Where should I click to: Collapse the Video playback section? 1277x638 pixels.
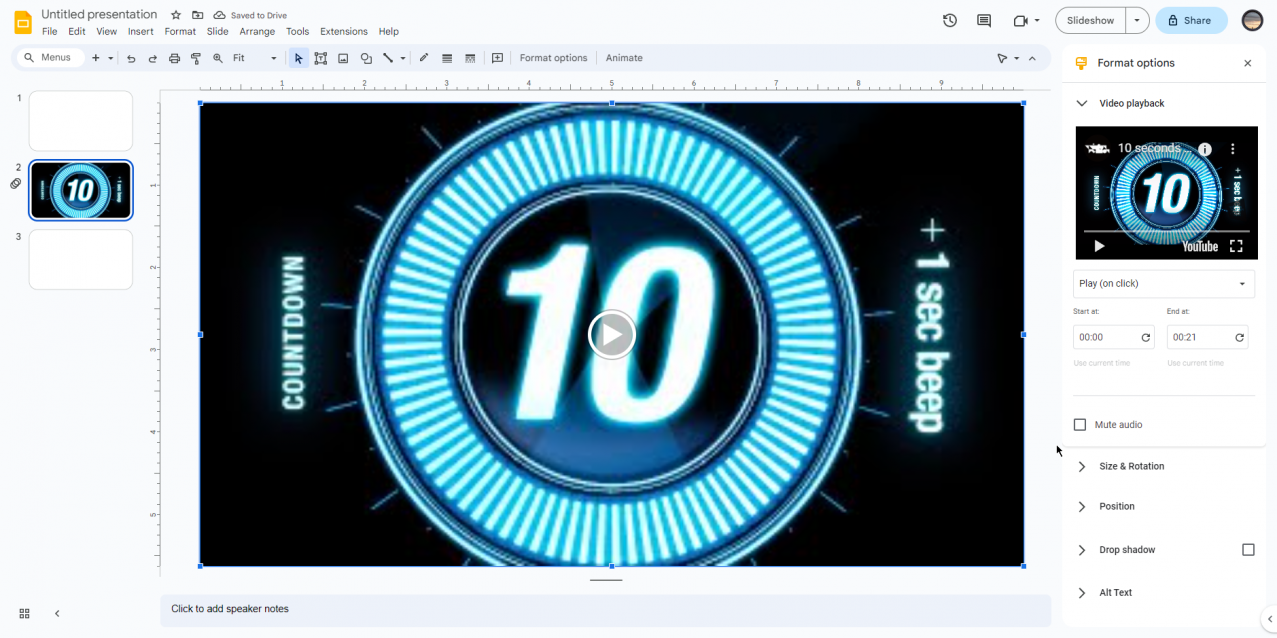pos(1081,103)
